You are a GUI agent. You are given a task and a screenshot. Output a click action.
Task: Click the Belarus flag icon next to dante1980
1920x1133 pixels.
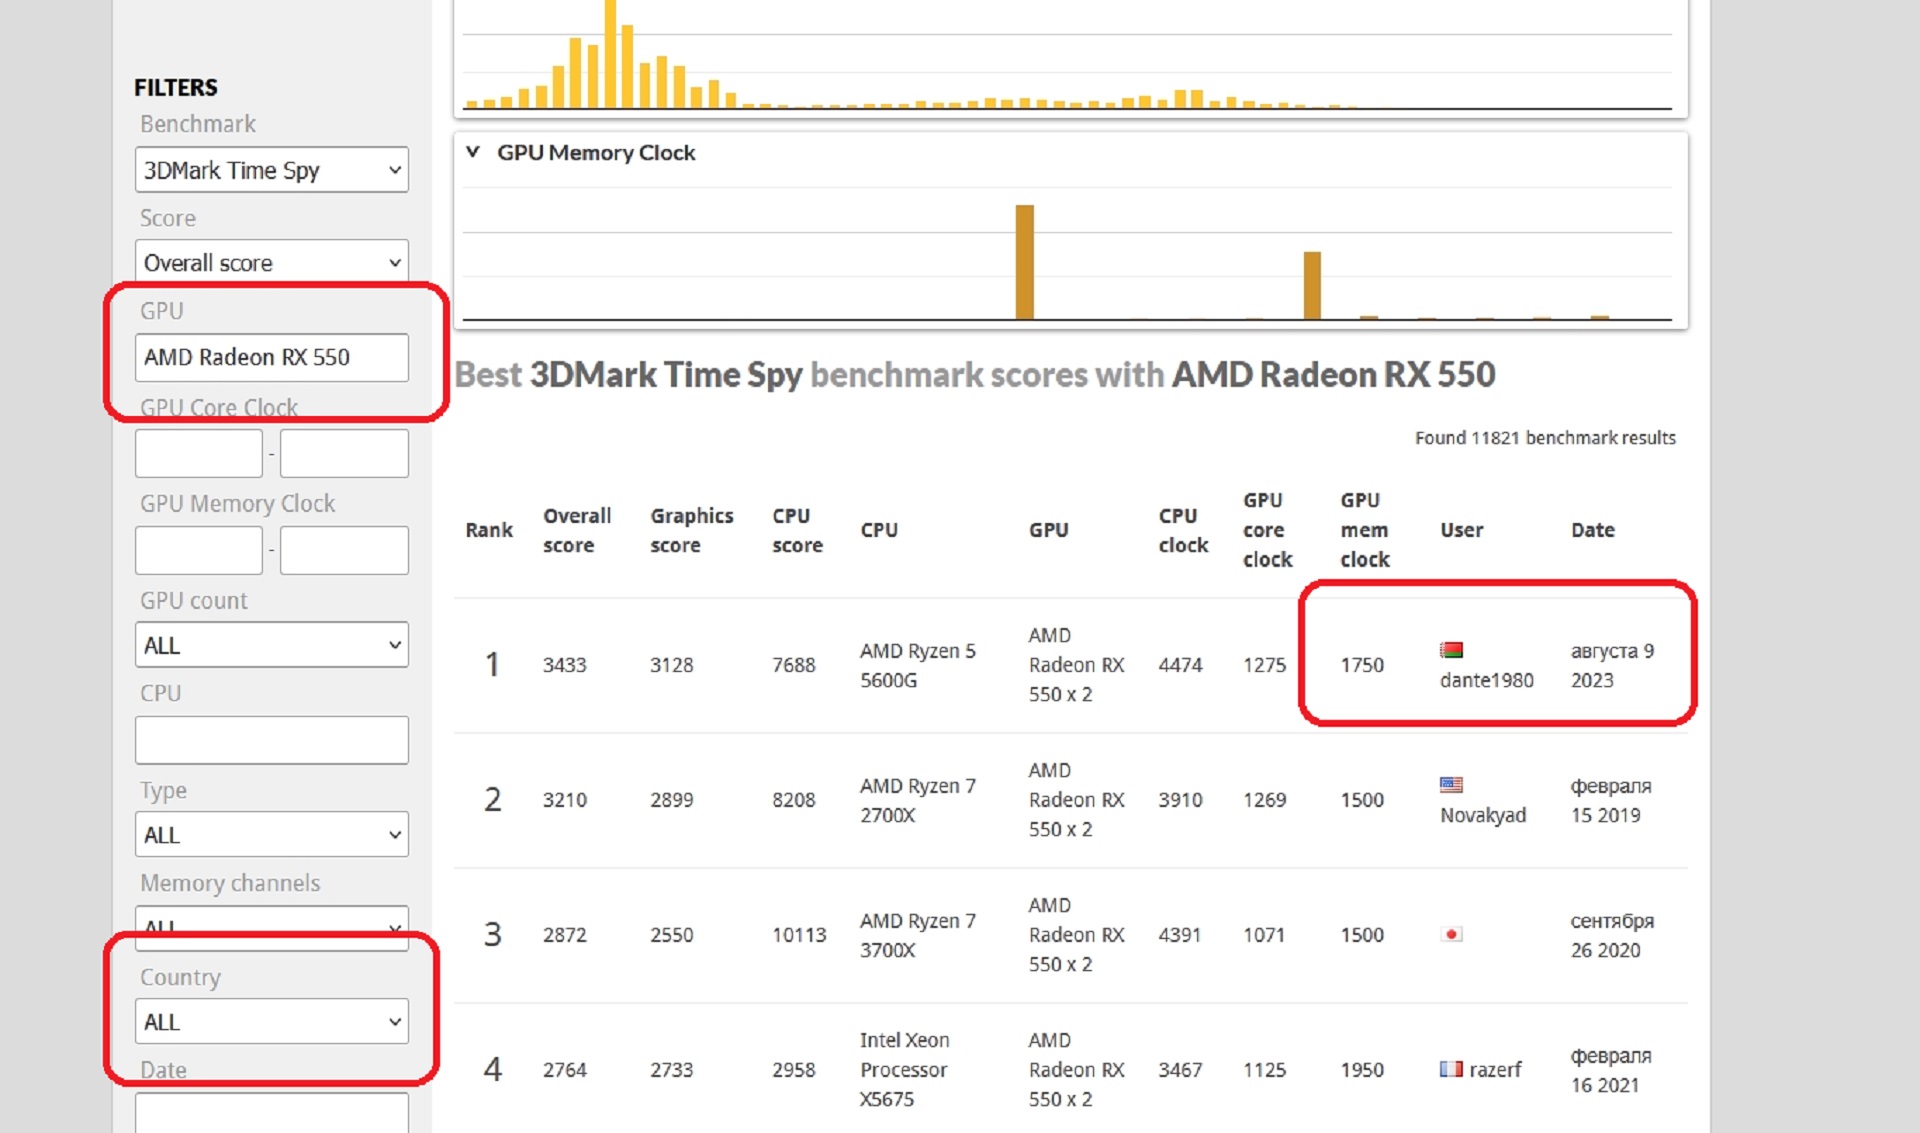[1451, 650]
